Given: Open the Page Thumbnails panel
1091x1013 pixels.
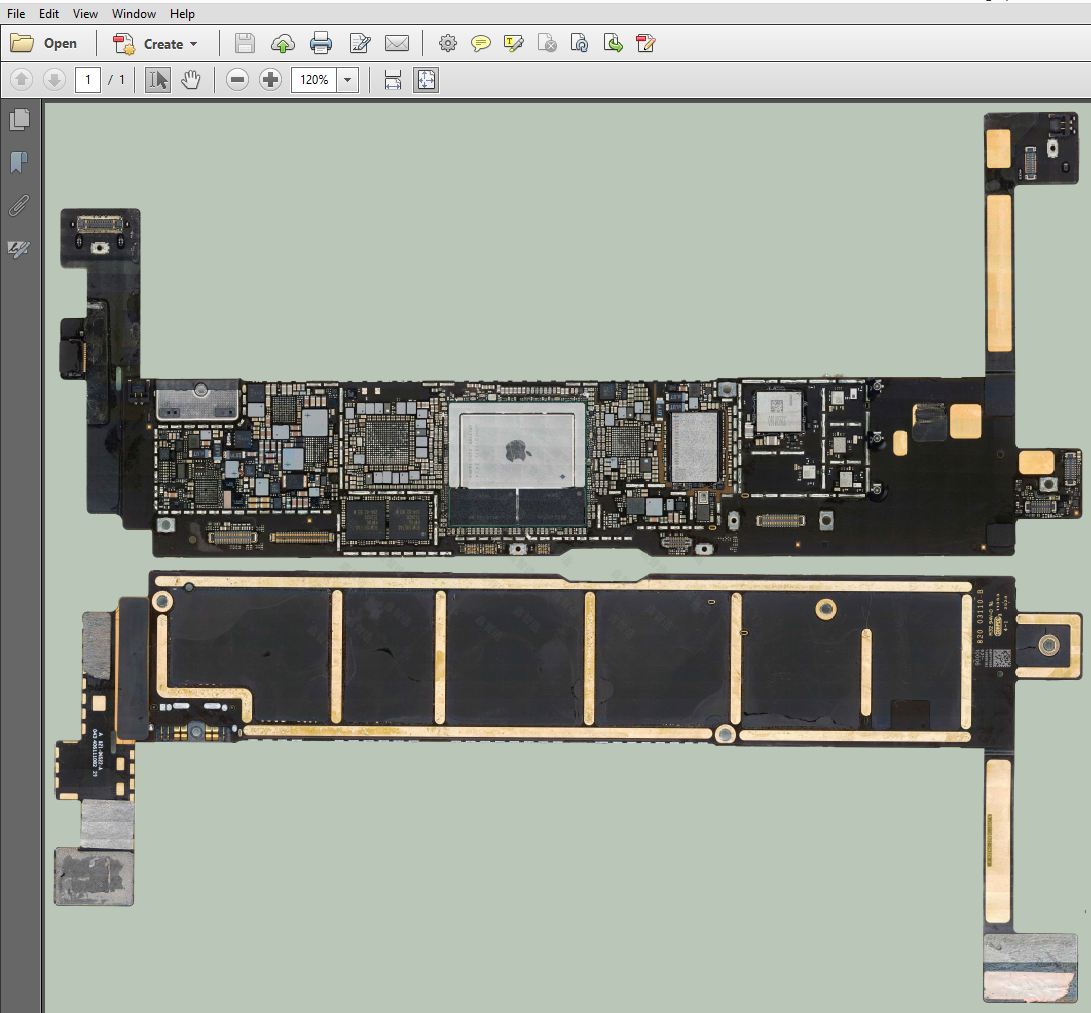Looking at the screenshot, I should [x=19, y=120].
